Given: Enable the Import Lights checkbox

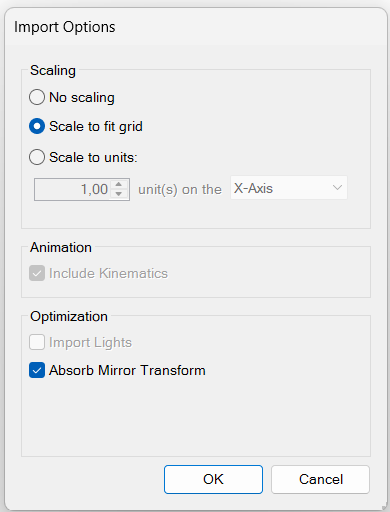Looking at the screenshot, I should [37, 342].
